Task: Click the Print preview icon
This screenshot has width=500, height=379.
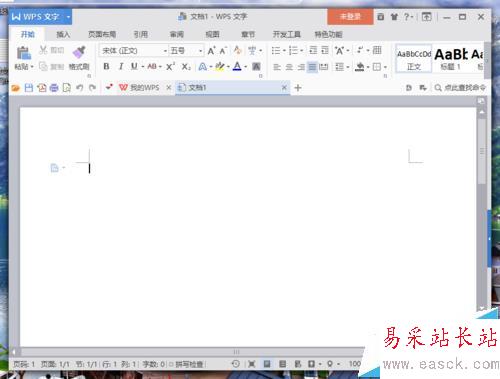Action: coord(67,88)
